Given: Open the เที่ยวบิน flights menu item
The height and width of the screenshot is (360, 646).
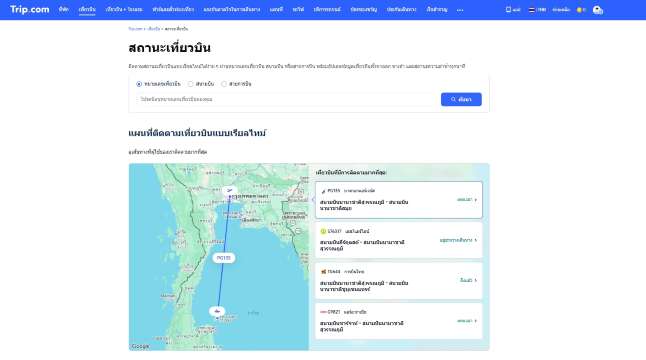Looking at the screenshot, I should 87,9.
